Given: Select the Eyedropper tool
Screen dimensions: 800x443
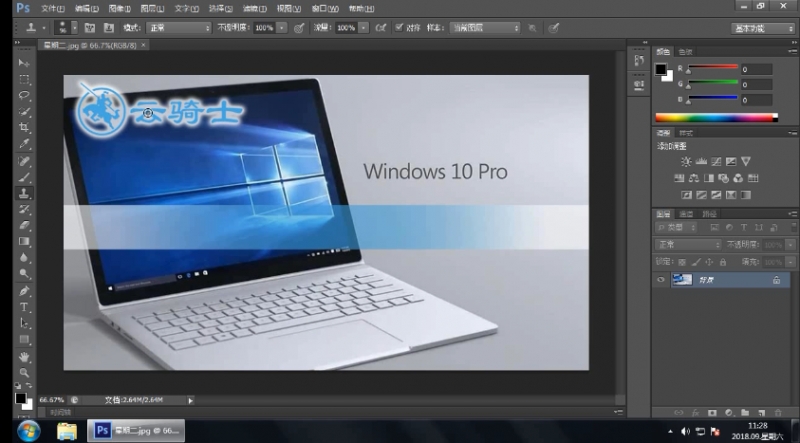Looking at the screenshot, I should [x=24, y=144].
